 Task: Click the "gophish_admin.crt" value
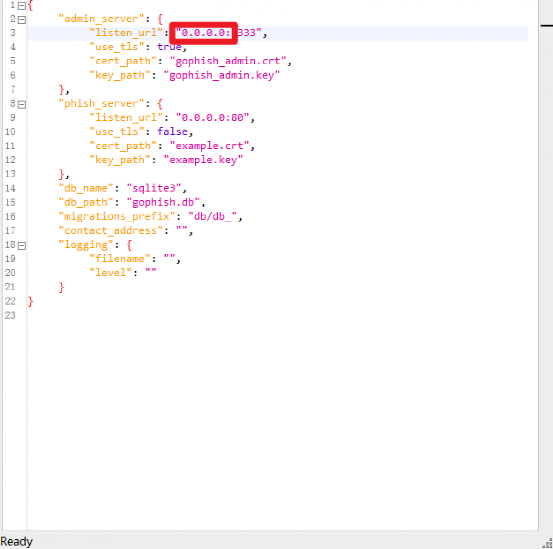pyautogui.click(x=228, y=61)
